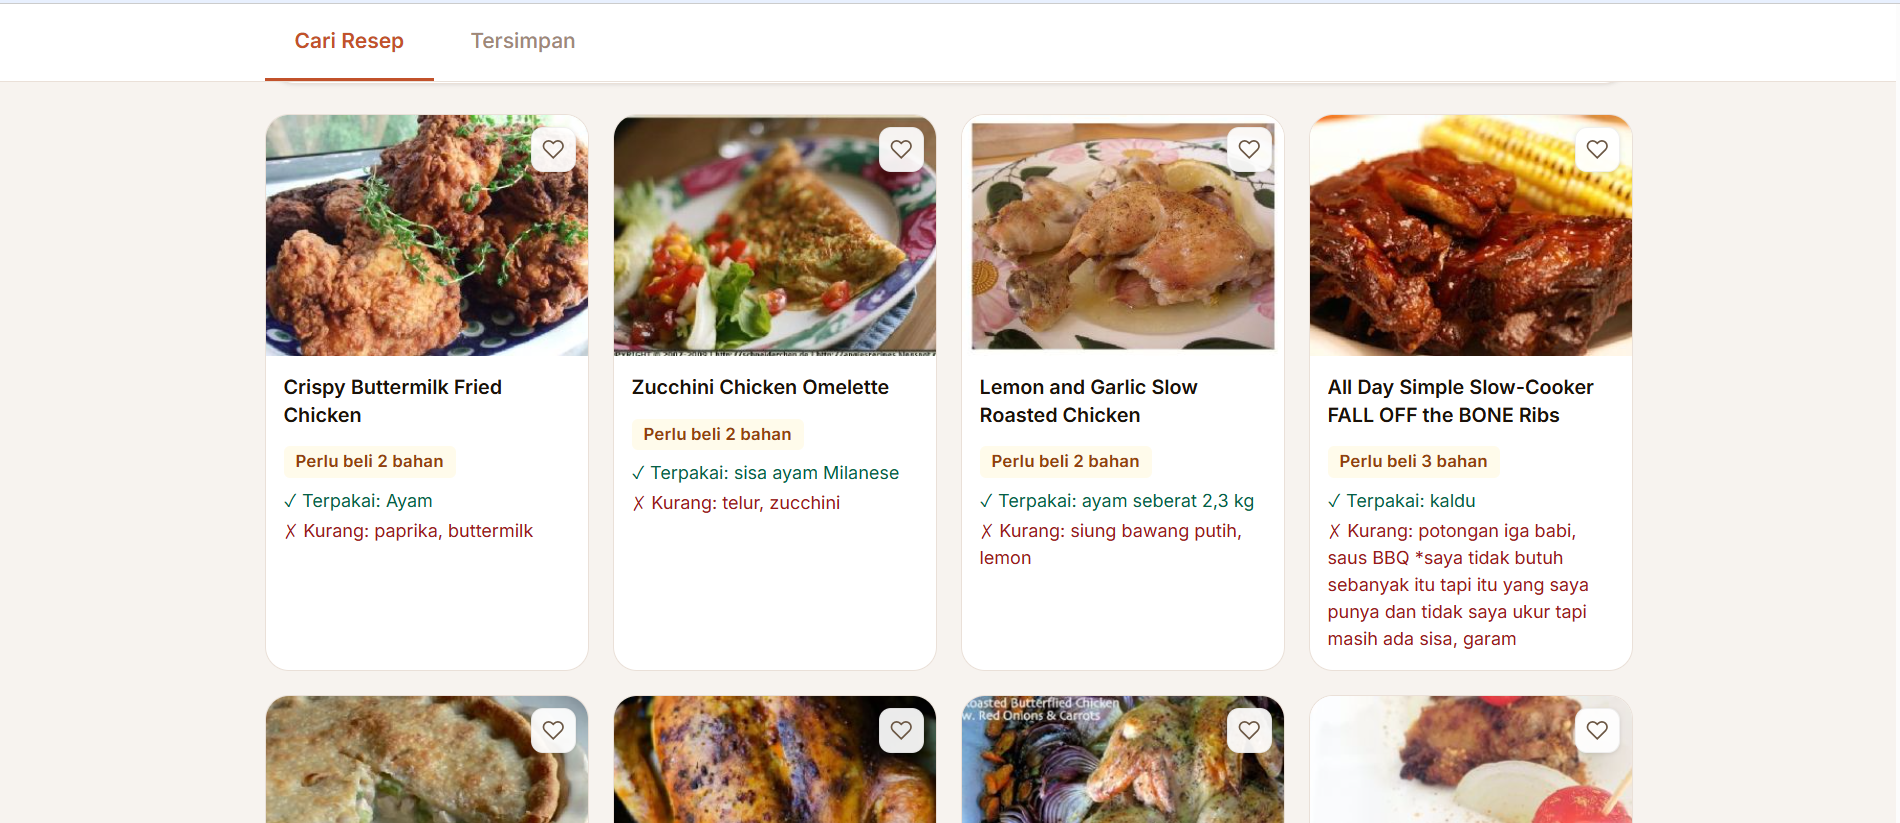
Task: Open Zucchini Chicken Omelette recipe title
Action: [760, 387]
